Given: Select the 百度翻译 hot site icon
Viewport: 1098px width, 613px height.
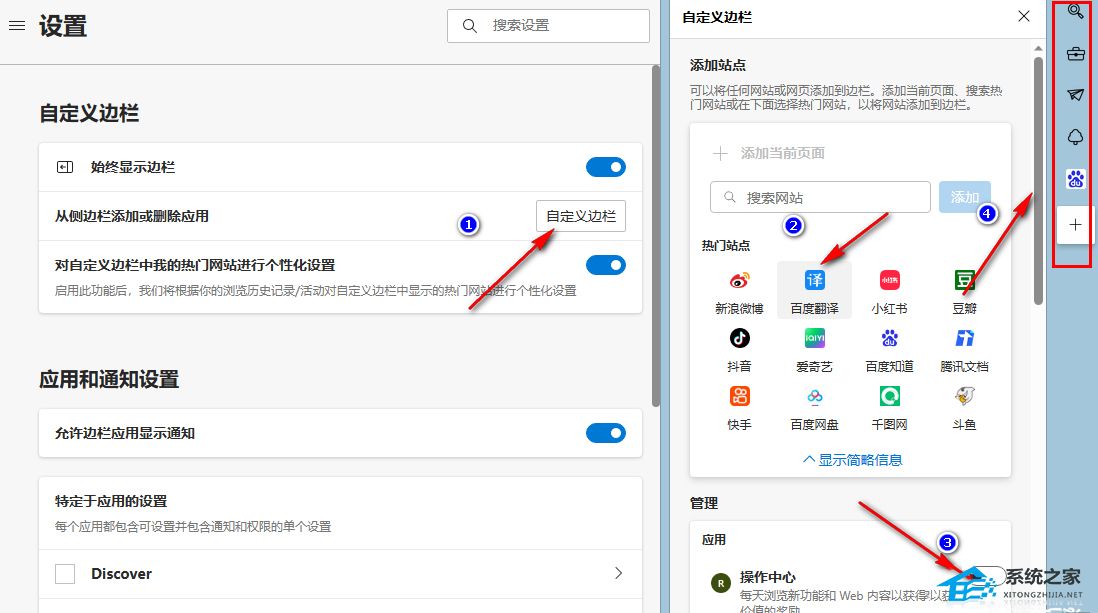Looking at the screenshot, I should click(814, 281).
